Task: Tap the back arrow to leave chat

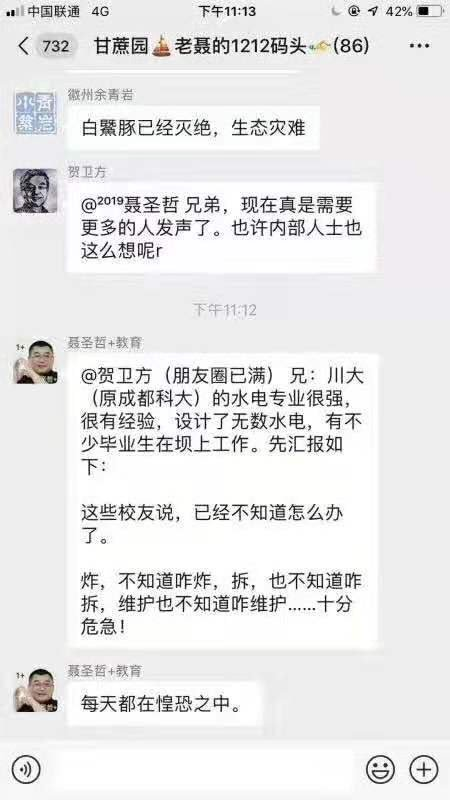Action: [23, 46]
